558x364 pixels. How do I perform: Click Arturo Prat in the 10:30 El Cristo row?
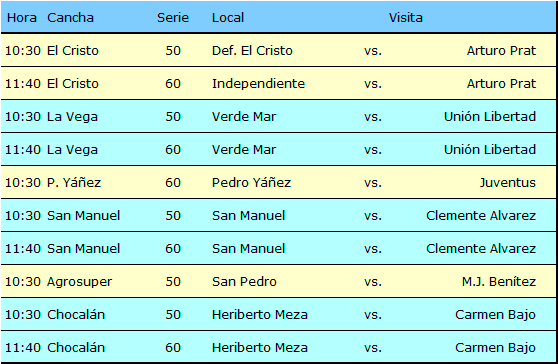pyautogui.click(x=501, y=51)
